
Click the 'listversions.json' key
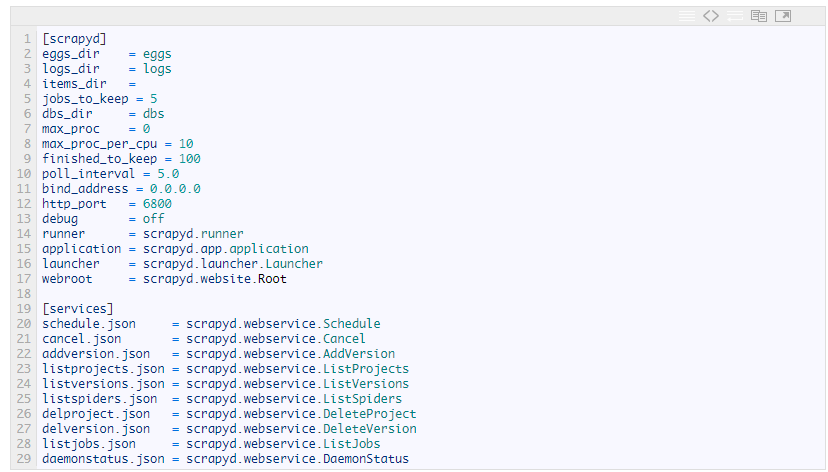pyautogui.click(x=104, y=384)
